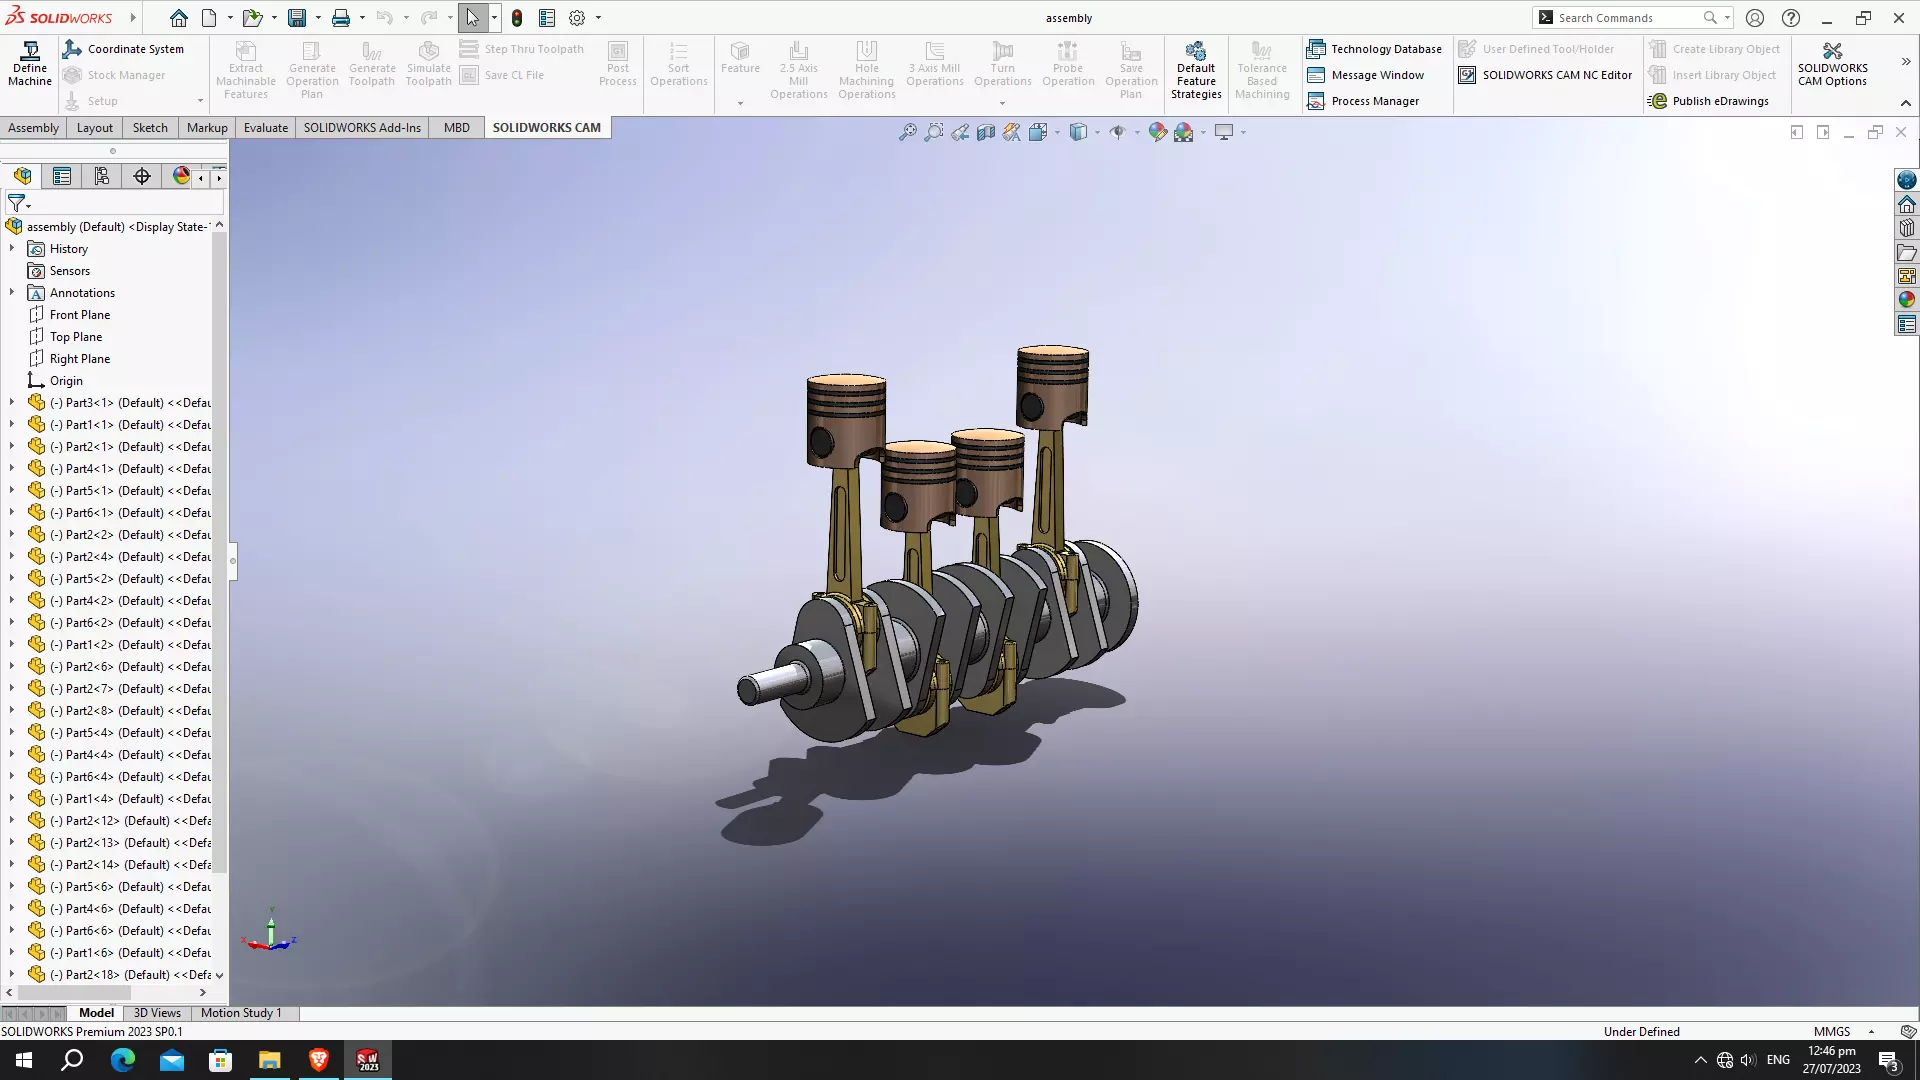Image resolution: width=1920 pixels, height=1080 pixels.
Task: Expand the History tree node
Action: (12, 248)
